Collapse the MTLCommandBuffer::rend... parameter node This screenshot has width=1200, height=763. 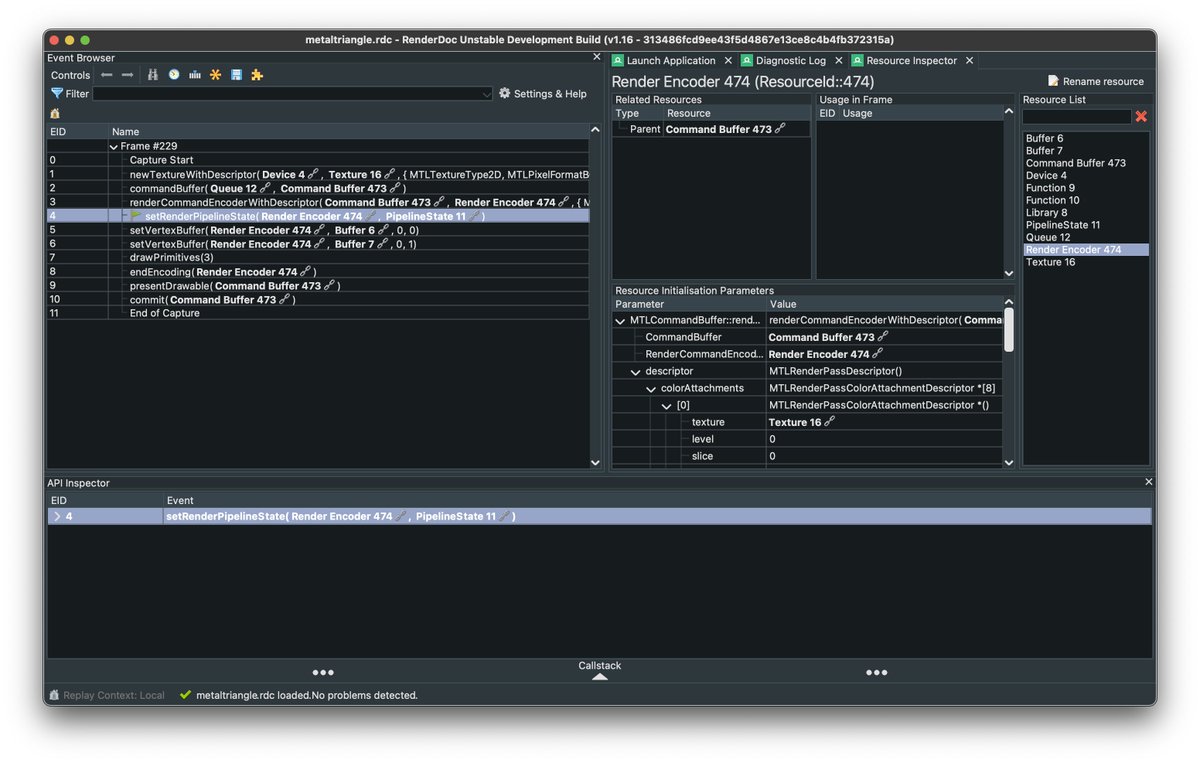[620, 320]
